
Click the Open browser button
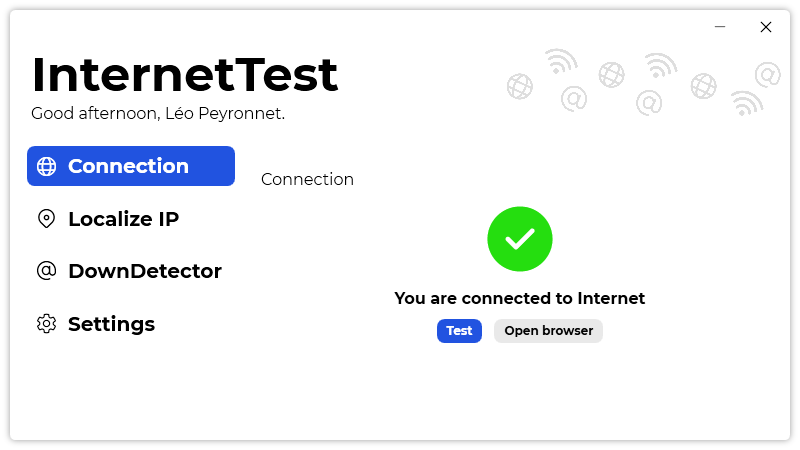(x=548, y=331)
